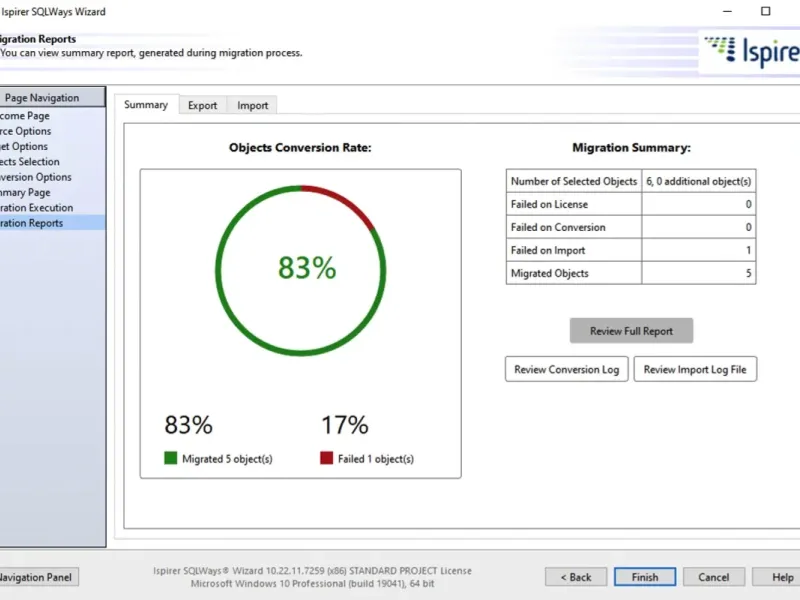Minimize the SQLWays Wizard window
The width and height of the screenshot is (800, 600).
tap(728, 11)
